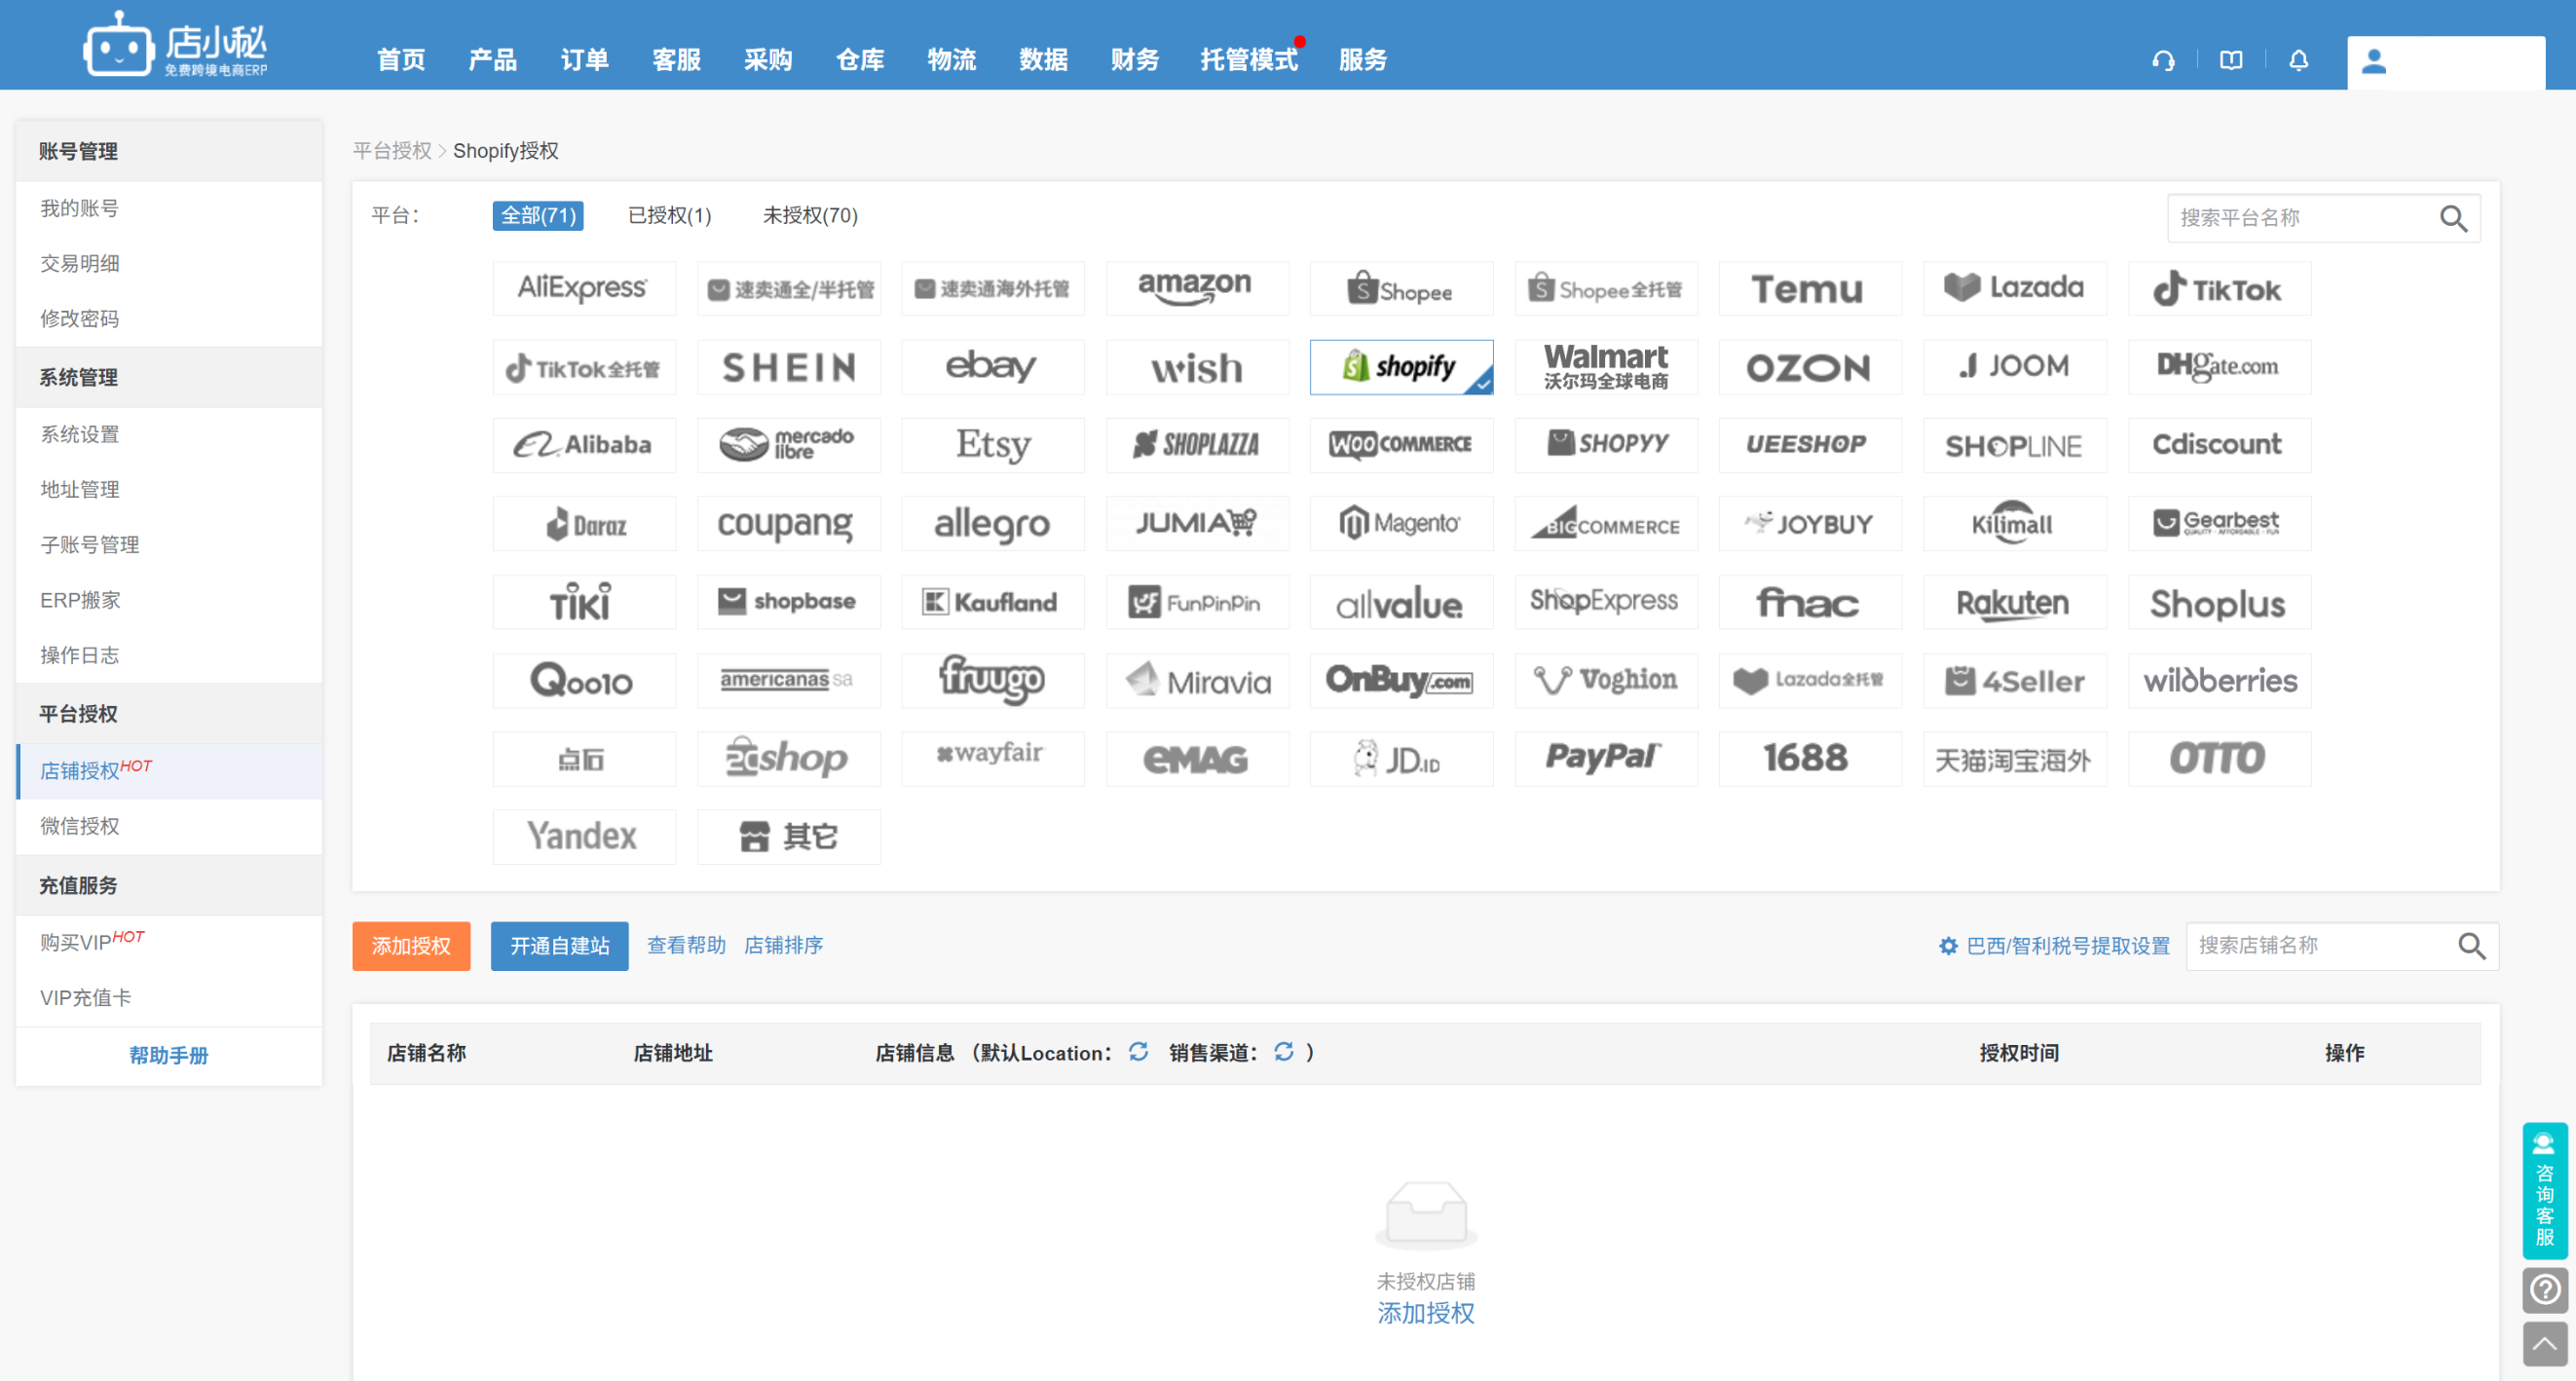Click the platform search magnifier icon
The width and height of the screenshot is (2576, 1381).
pyautogui.click(x=2453, y=218)
